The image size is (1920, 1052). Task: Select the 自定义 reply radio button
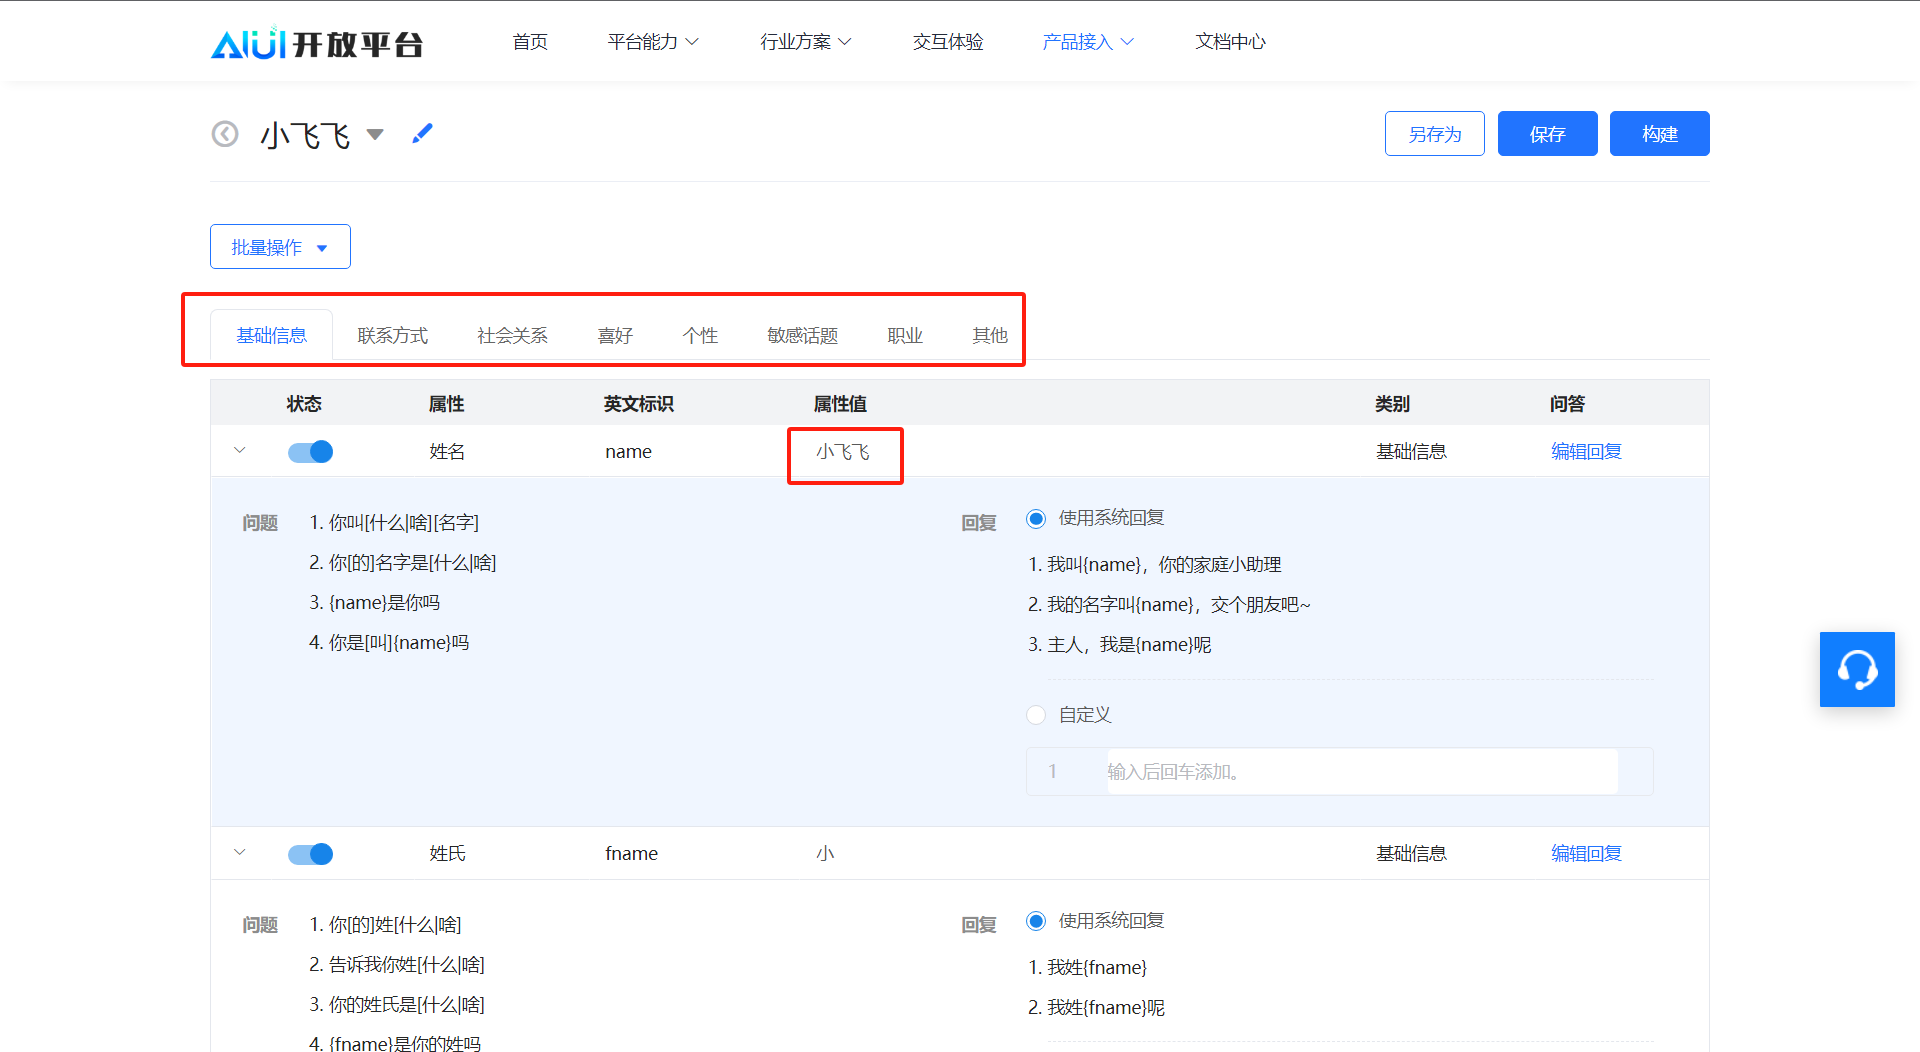(x=1036, y=715)
